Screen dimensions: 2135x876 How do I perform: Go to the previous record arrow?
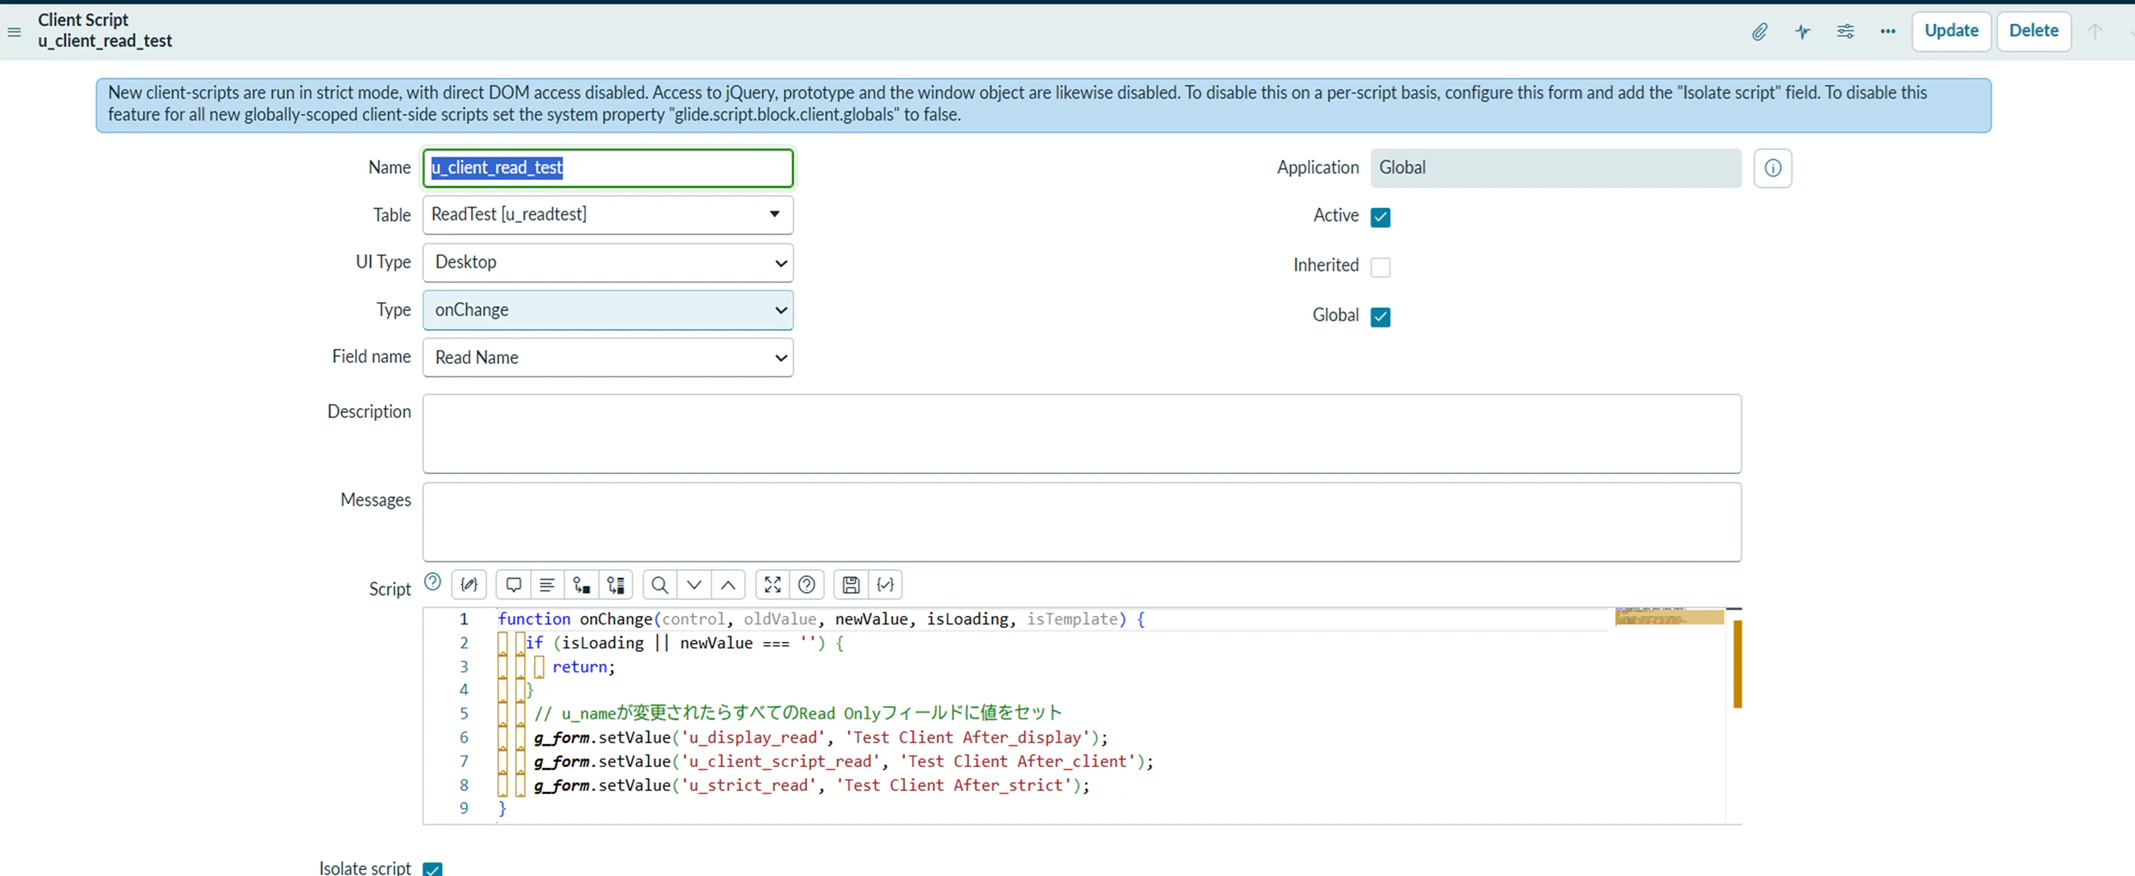pos(2095,31)
